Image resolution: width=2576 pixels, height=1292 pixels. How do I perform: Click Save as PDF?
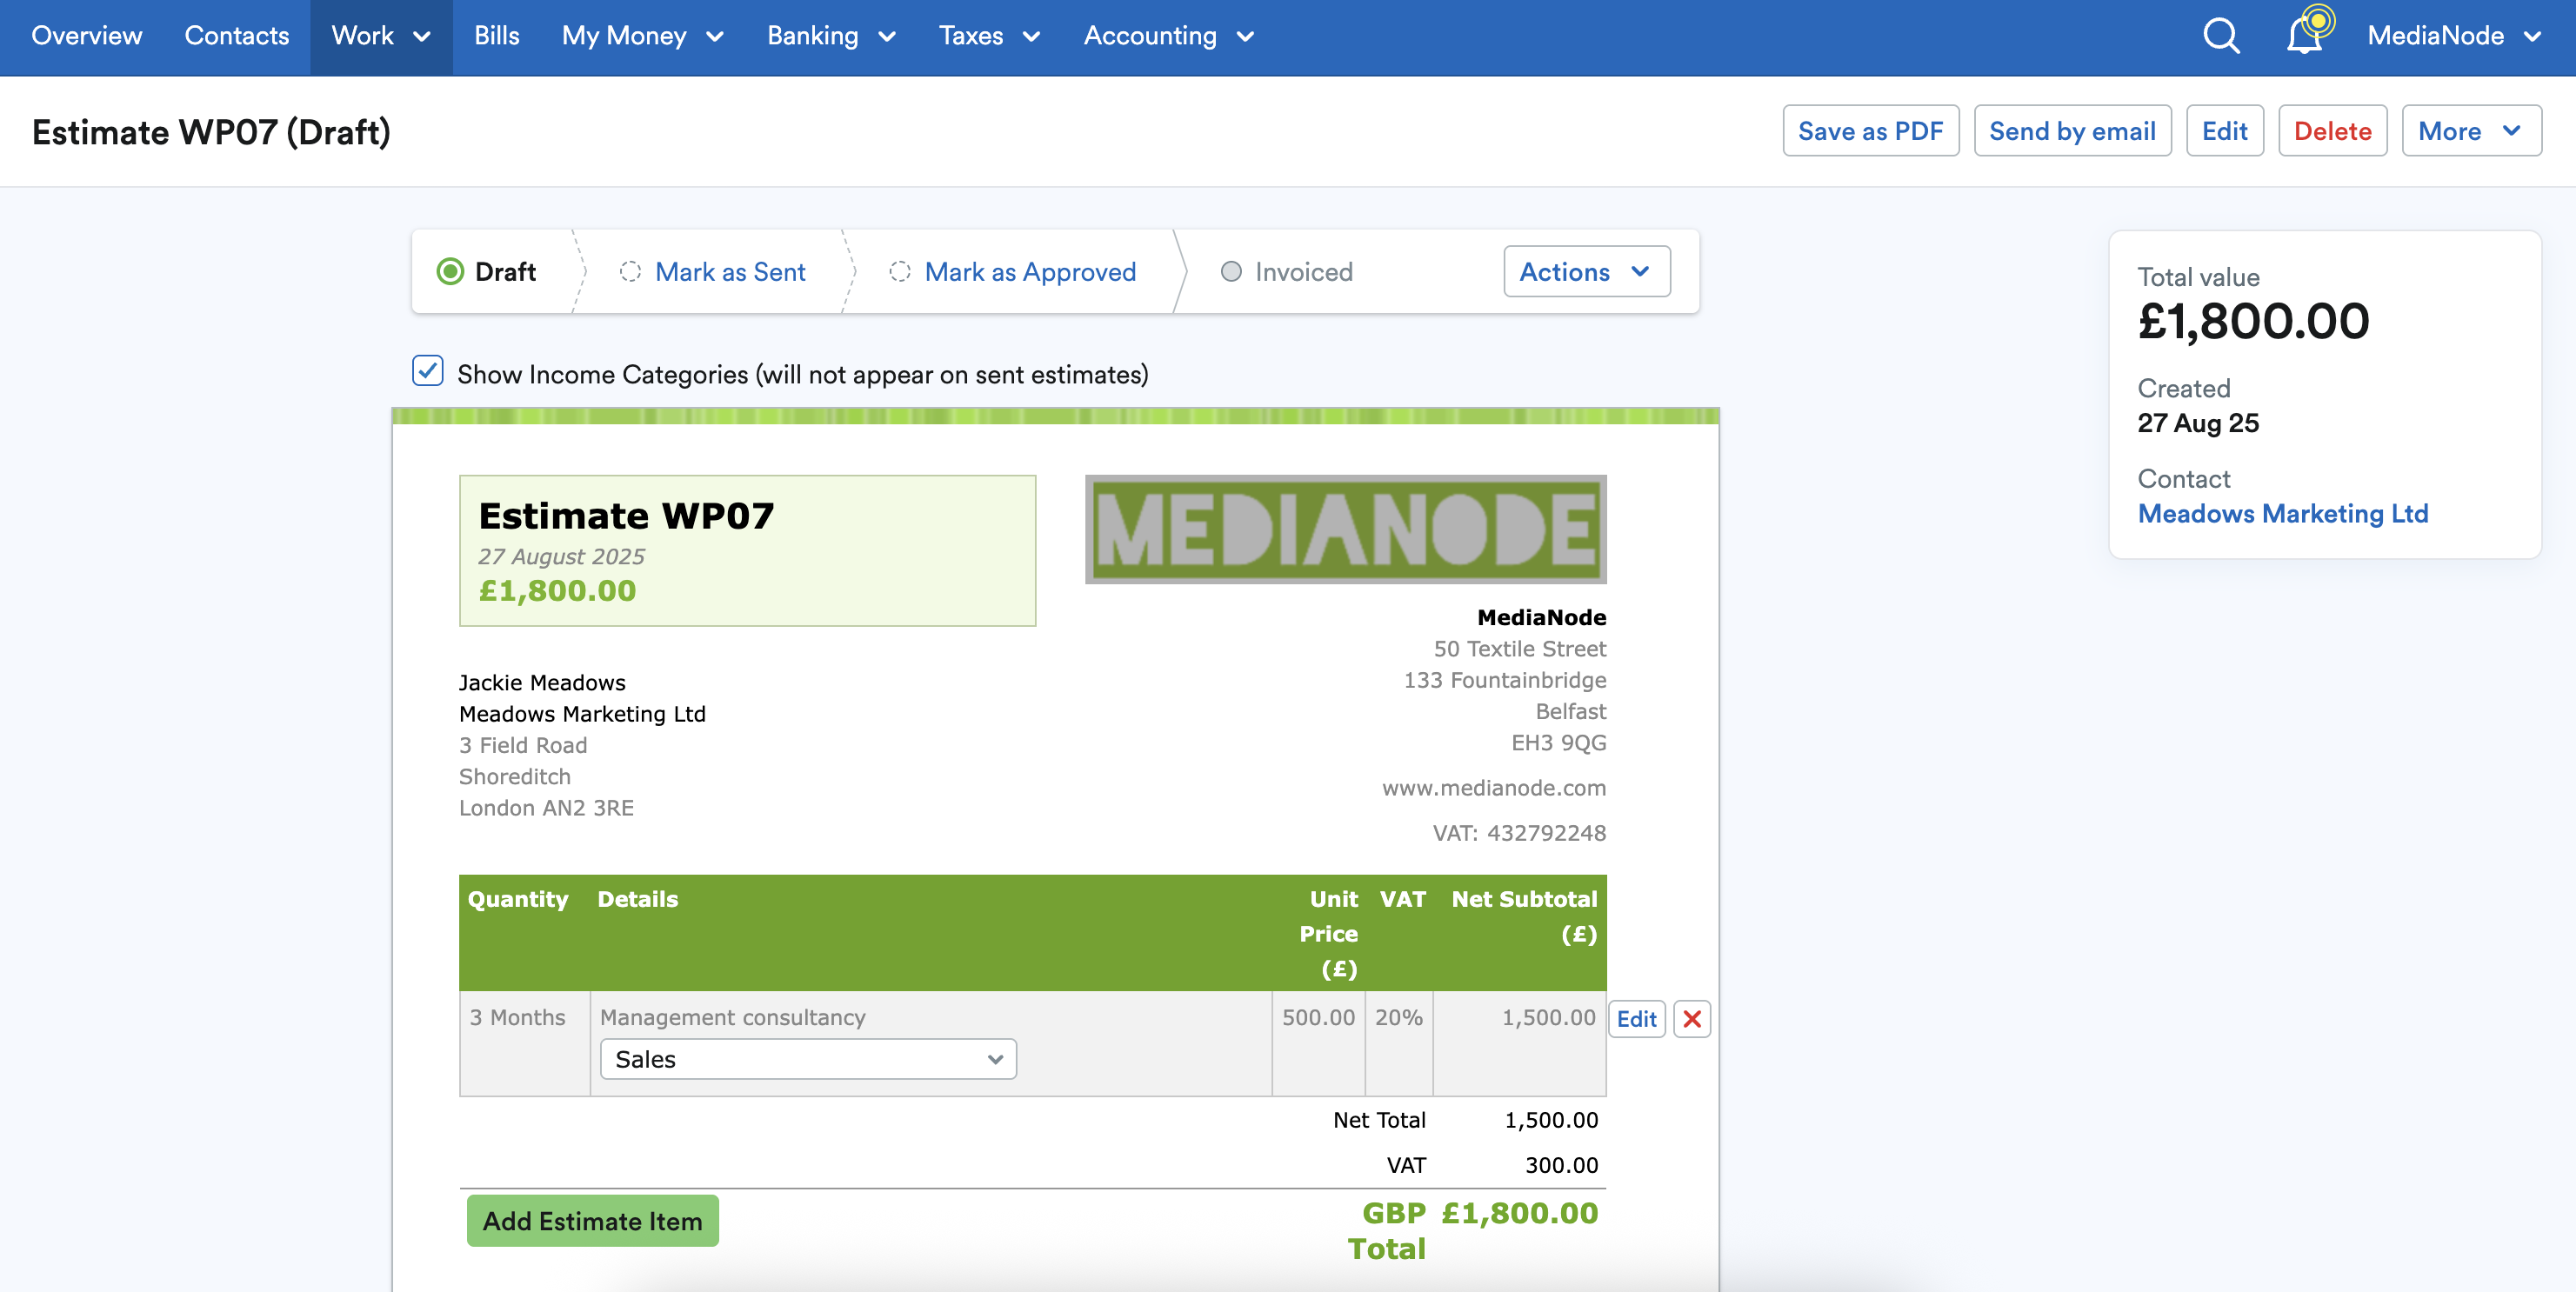(x=1870, y=131)
